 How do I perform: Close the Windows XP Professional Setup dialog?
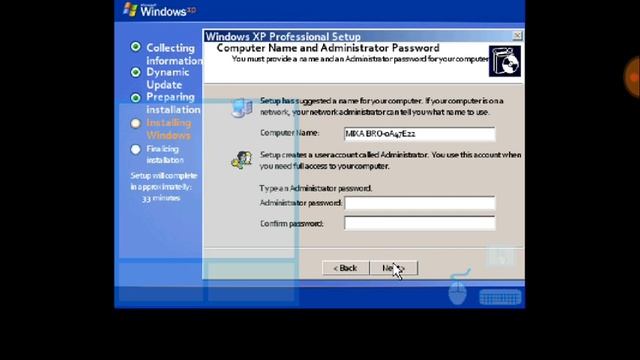tap(517, 36)
